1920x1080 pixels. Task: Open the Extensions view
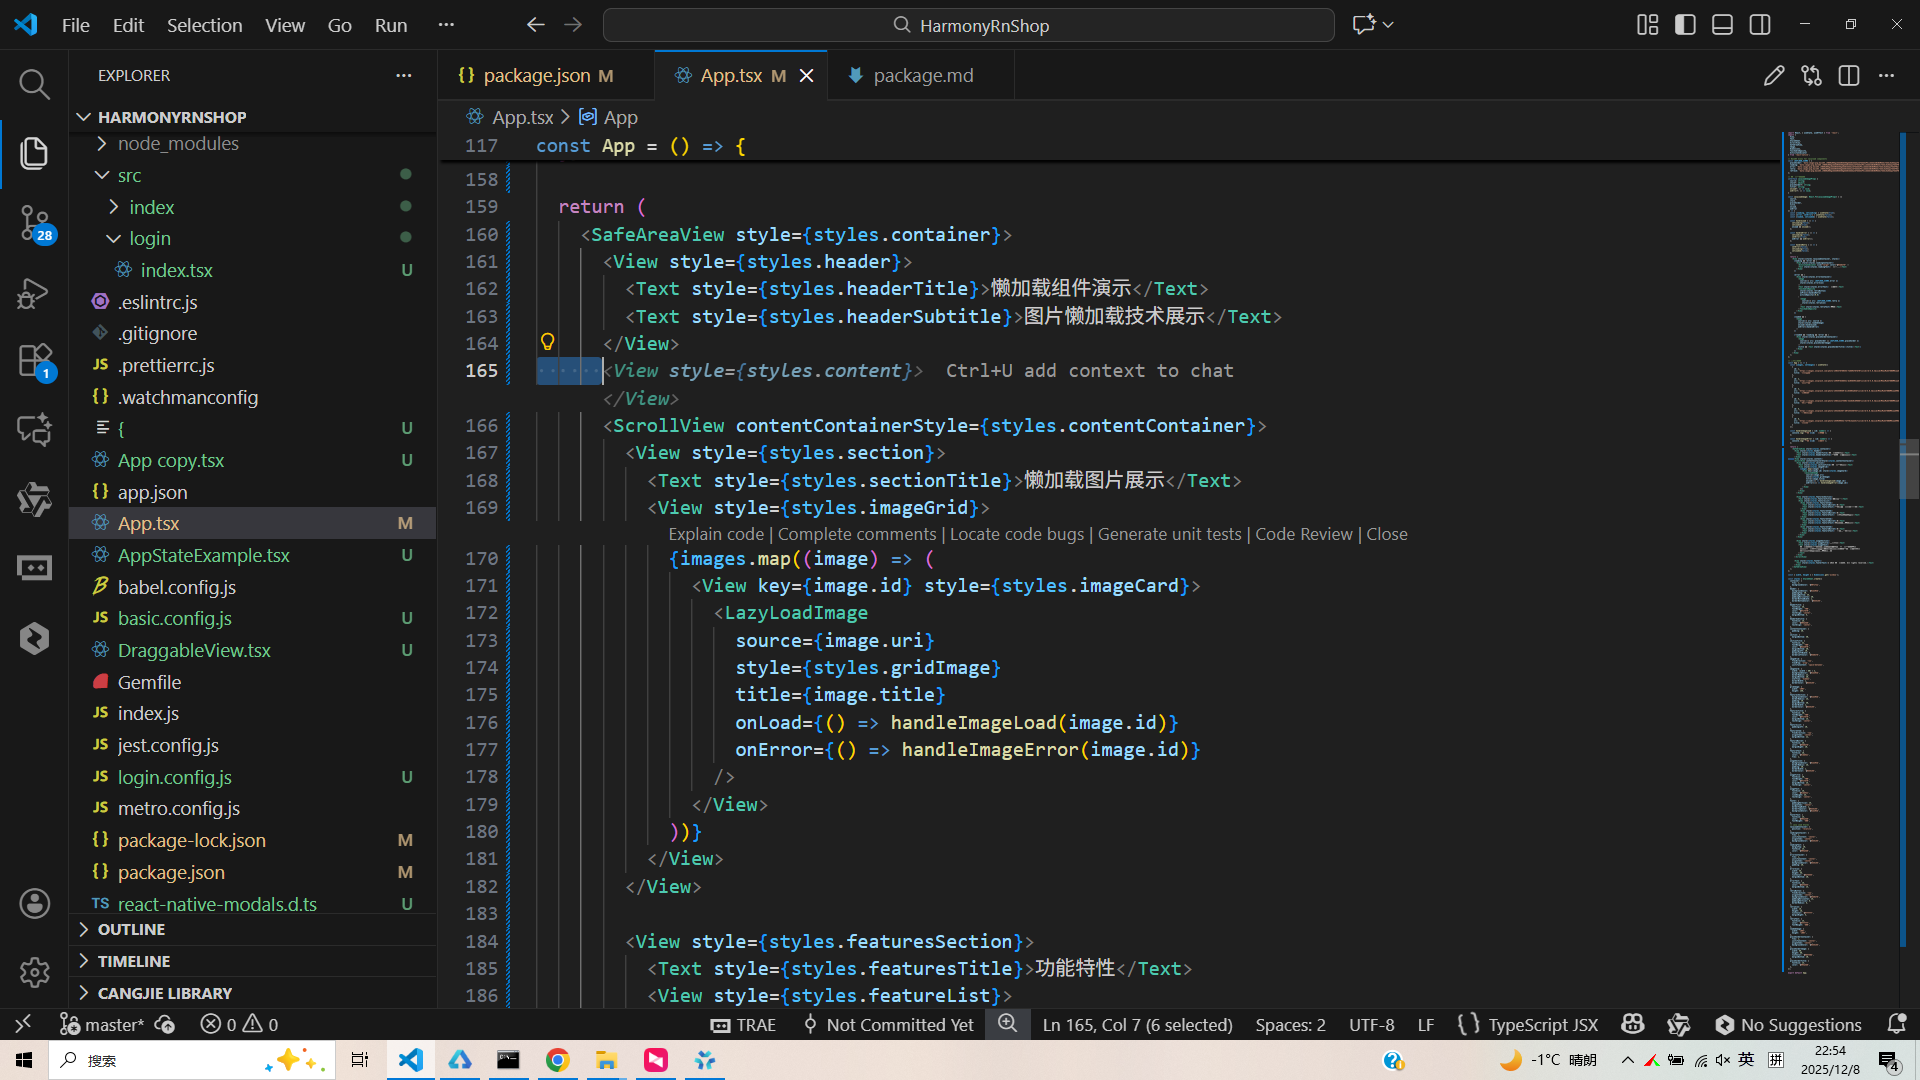coord(35,361)
